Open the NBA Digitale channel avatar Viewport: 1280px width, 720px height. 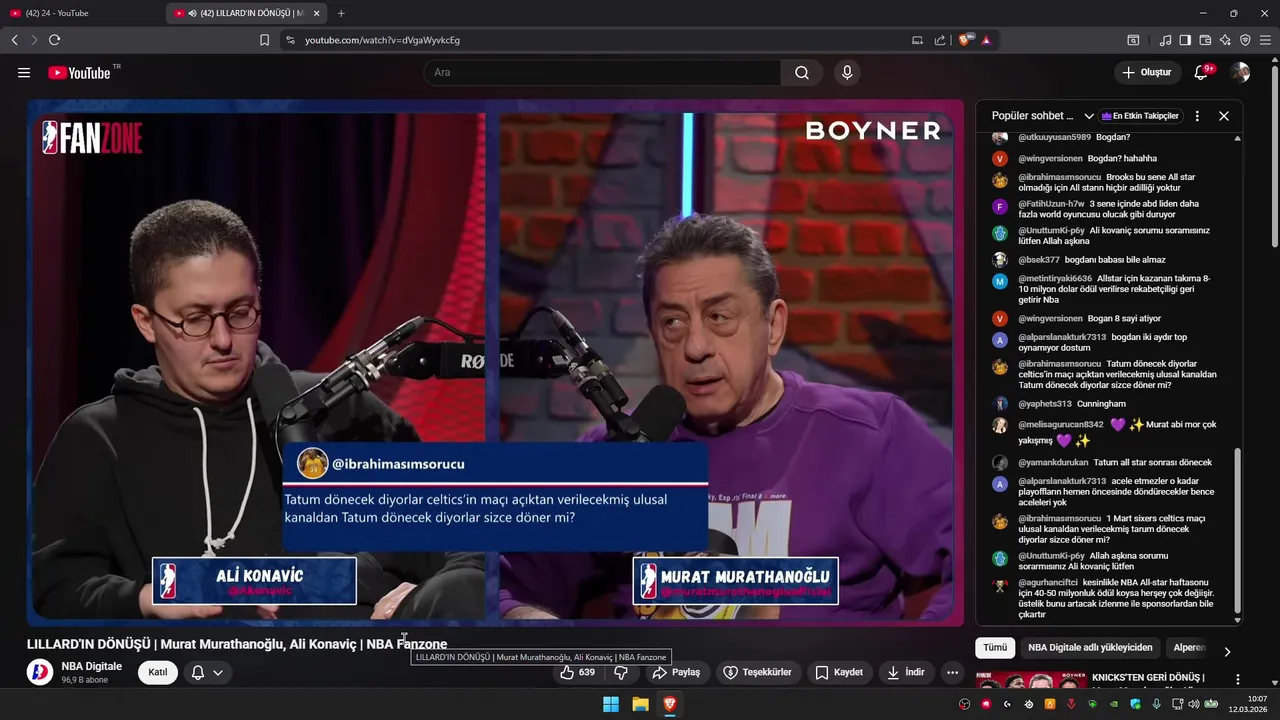pos(40,672)
